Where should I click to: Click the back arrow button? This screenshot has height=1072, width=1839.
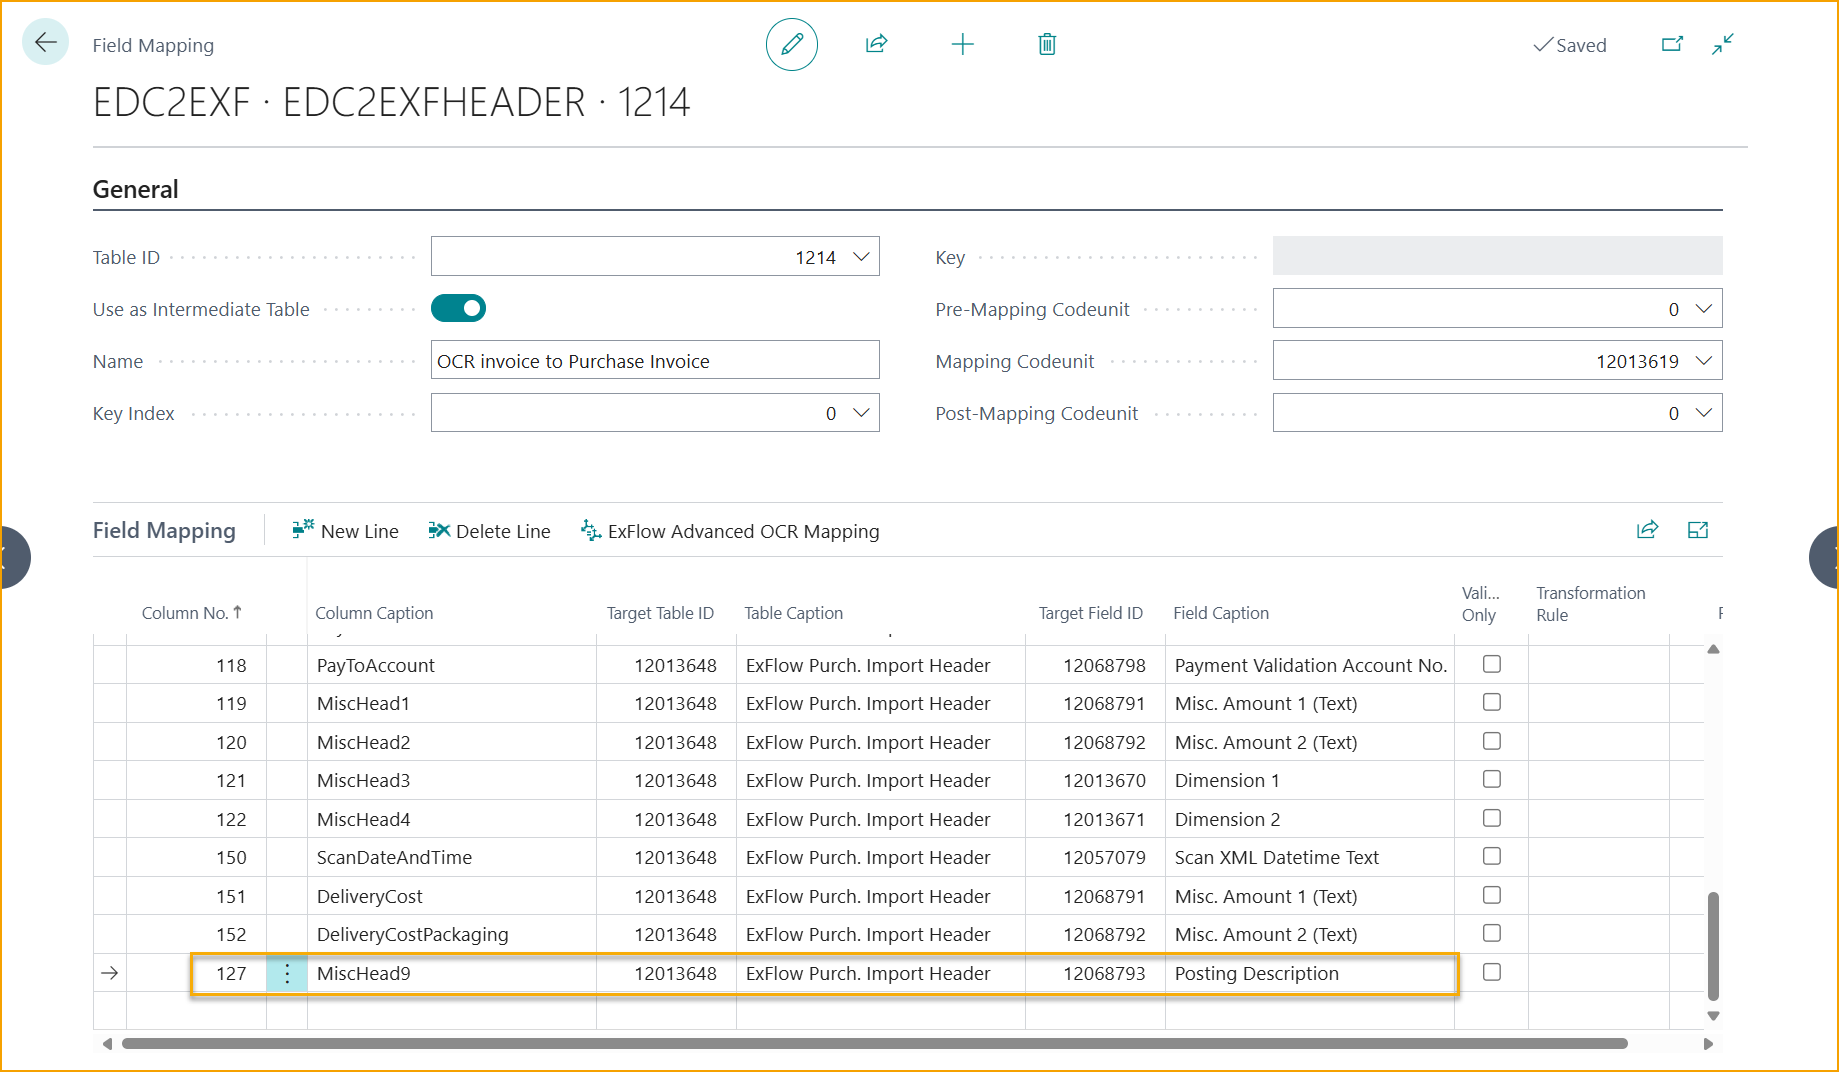(x=45, y=43)
